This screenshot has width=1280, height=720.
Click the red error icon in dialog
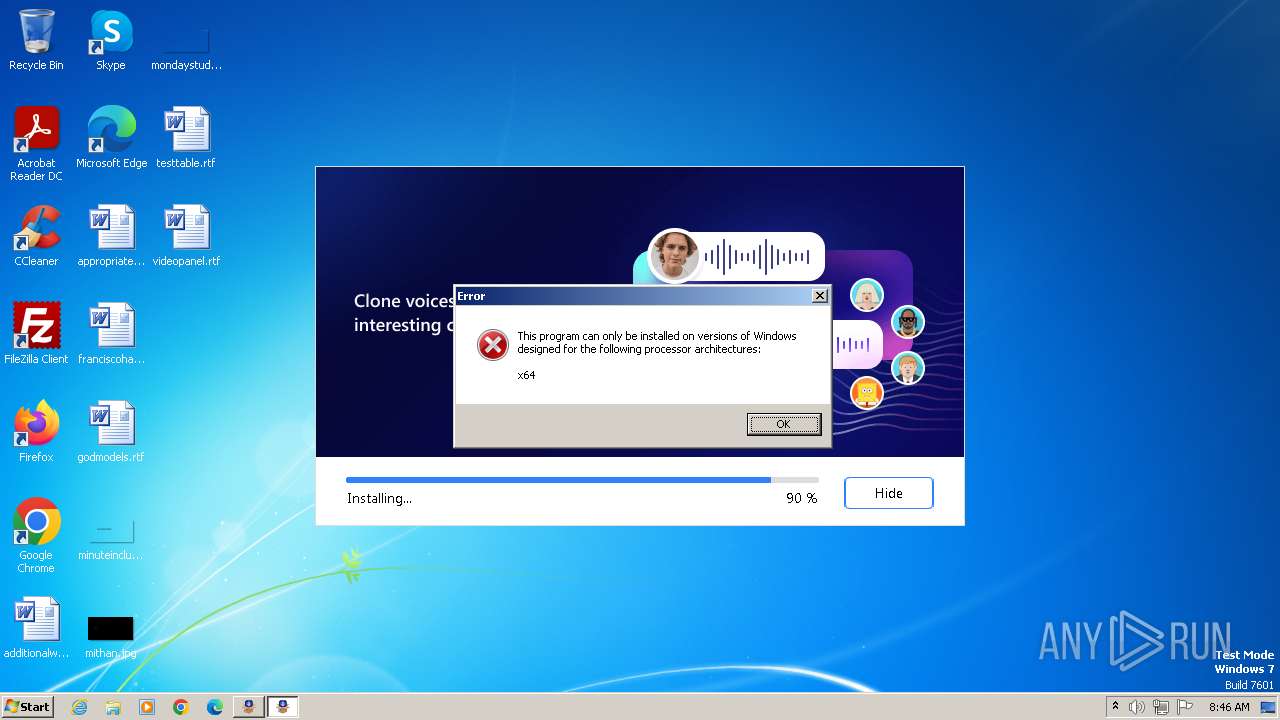(492, 345)
